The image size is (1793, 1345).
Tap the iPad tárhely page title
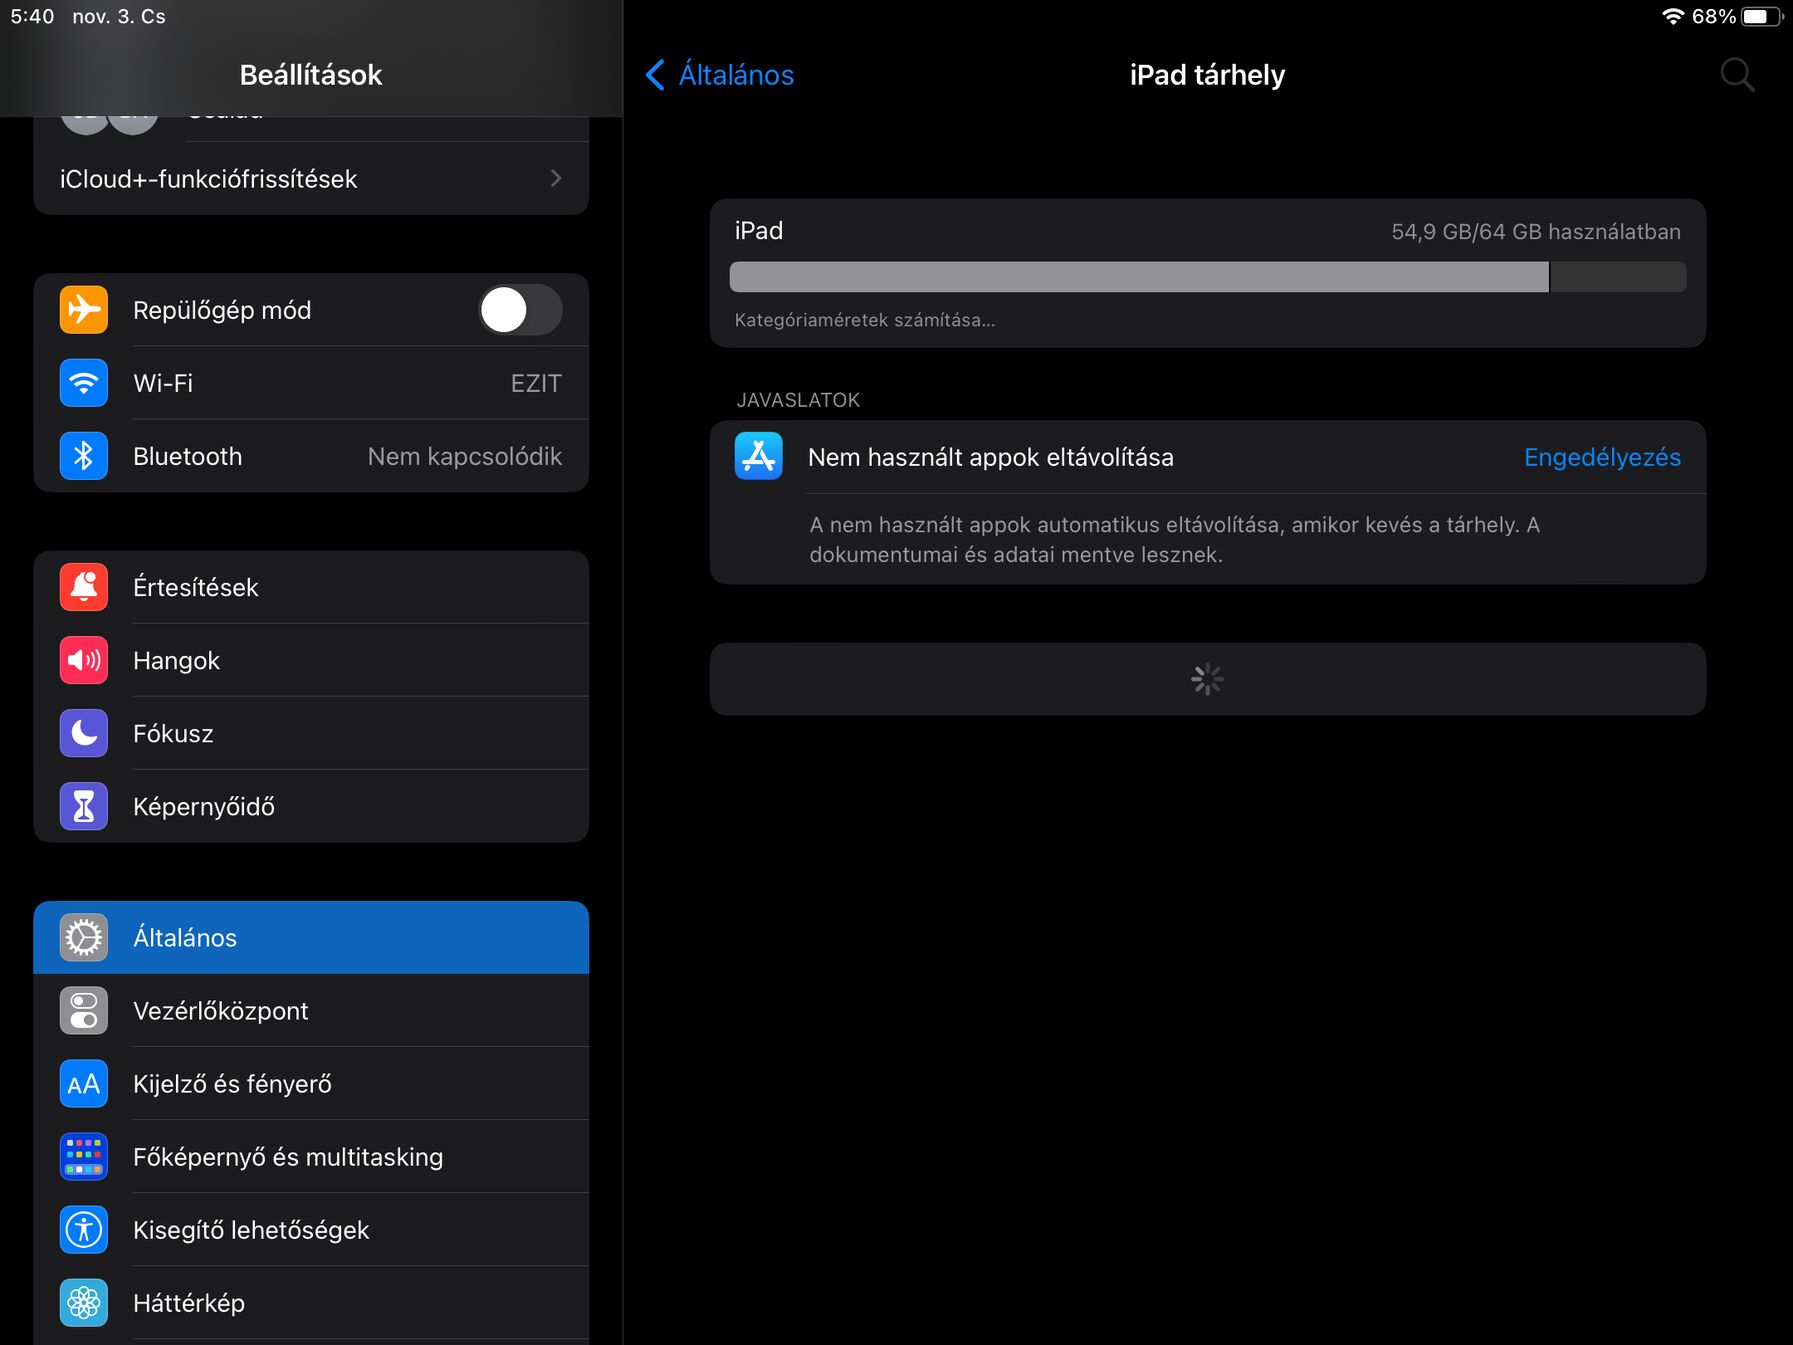click(x=1208, y=75)
